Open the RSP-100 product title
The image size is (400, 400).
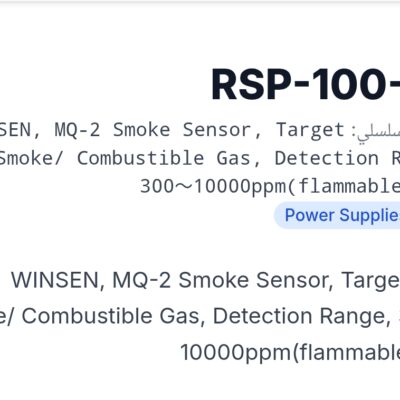tap(306, 84)
